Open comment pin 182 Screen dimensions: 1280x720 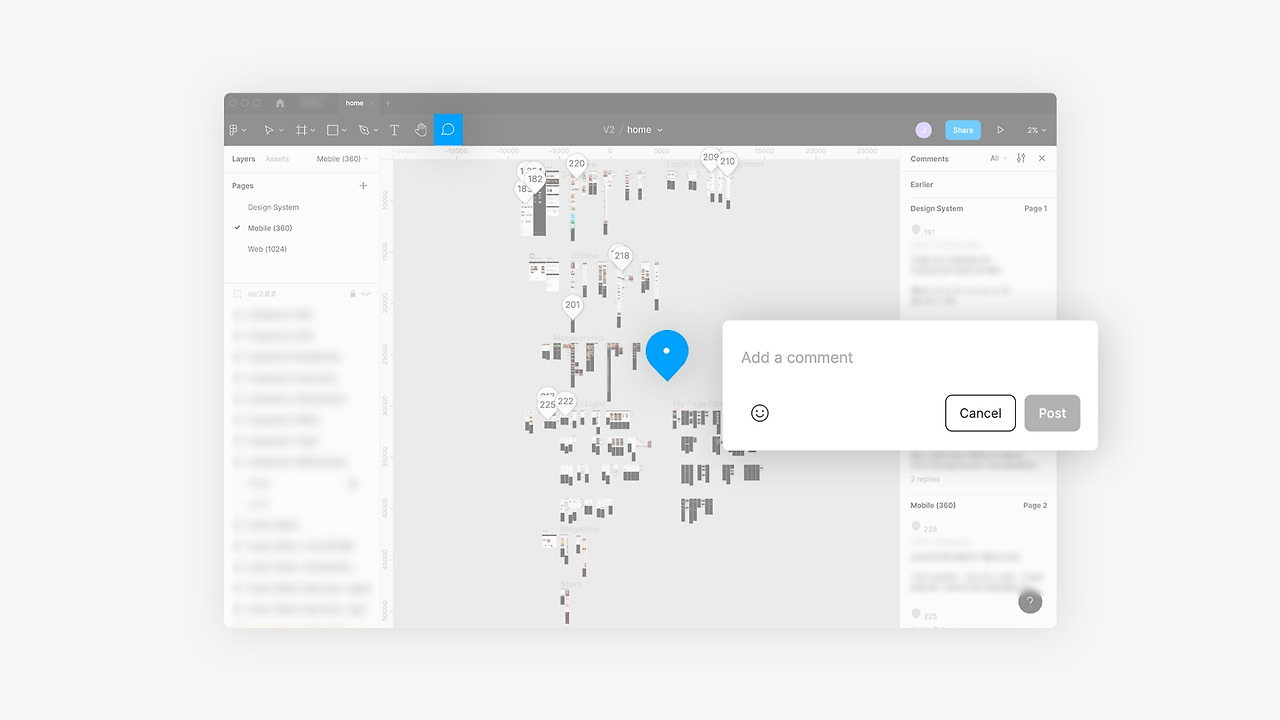click(x=535, y=181)
